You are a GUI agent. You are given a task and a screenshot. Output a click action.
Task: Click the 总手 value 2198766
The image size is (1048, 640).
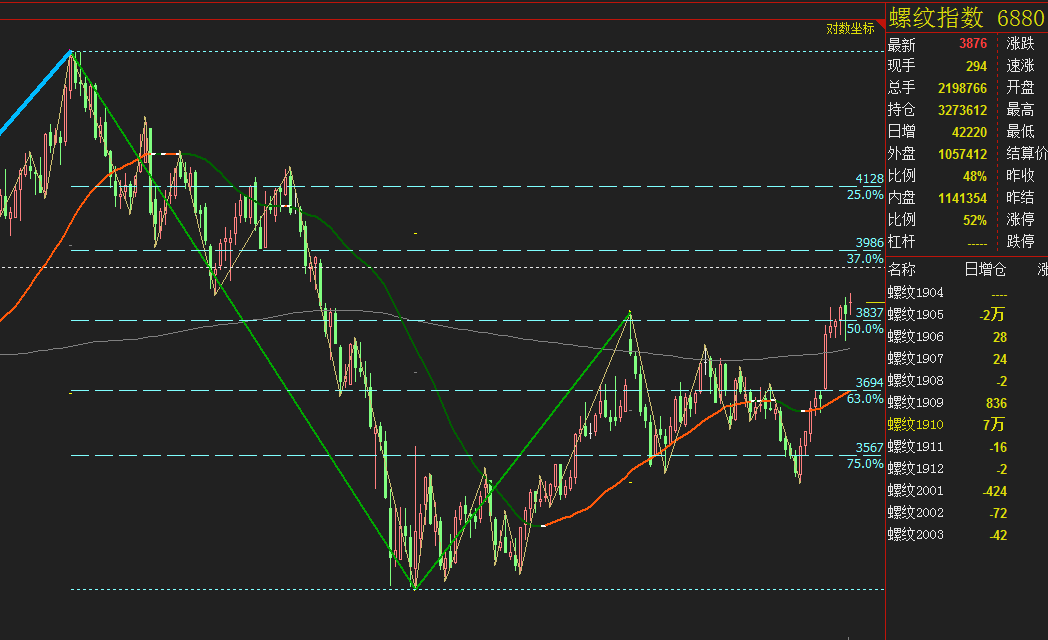click(962, 88)
